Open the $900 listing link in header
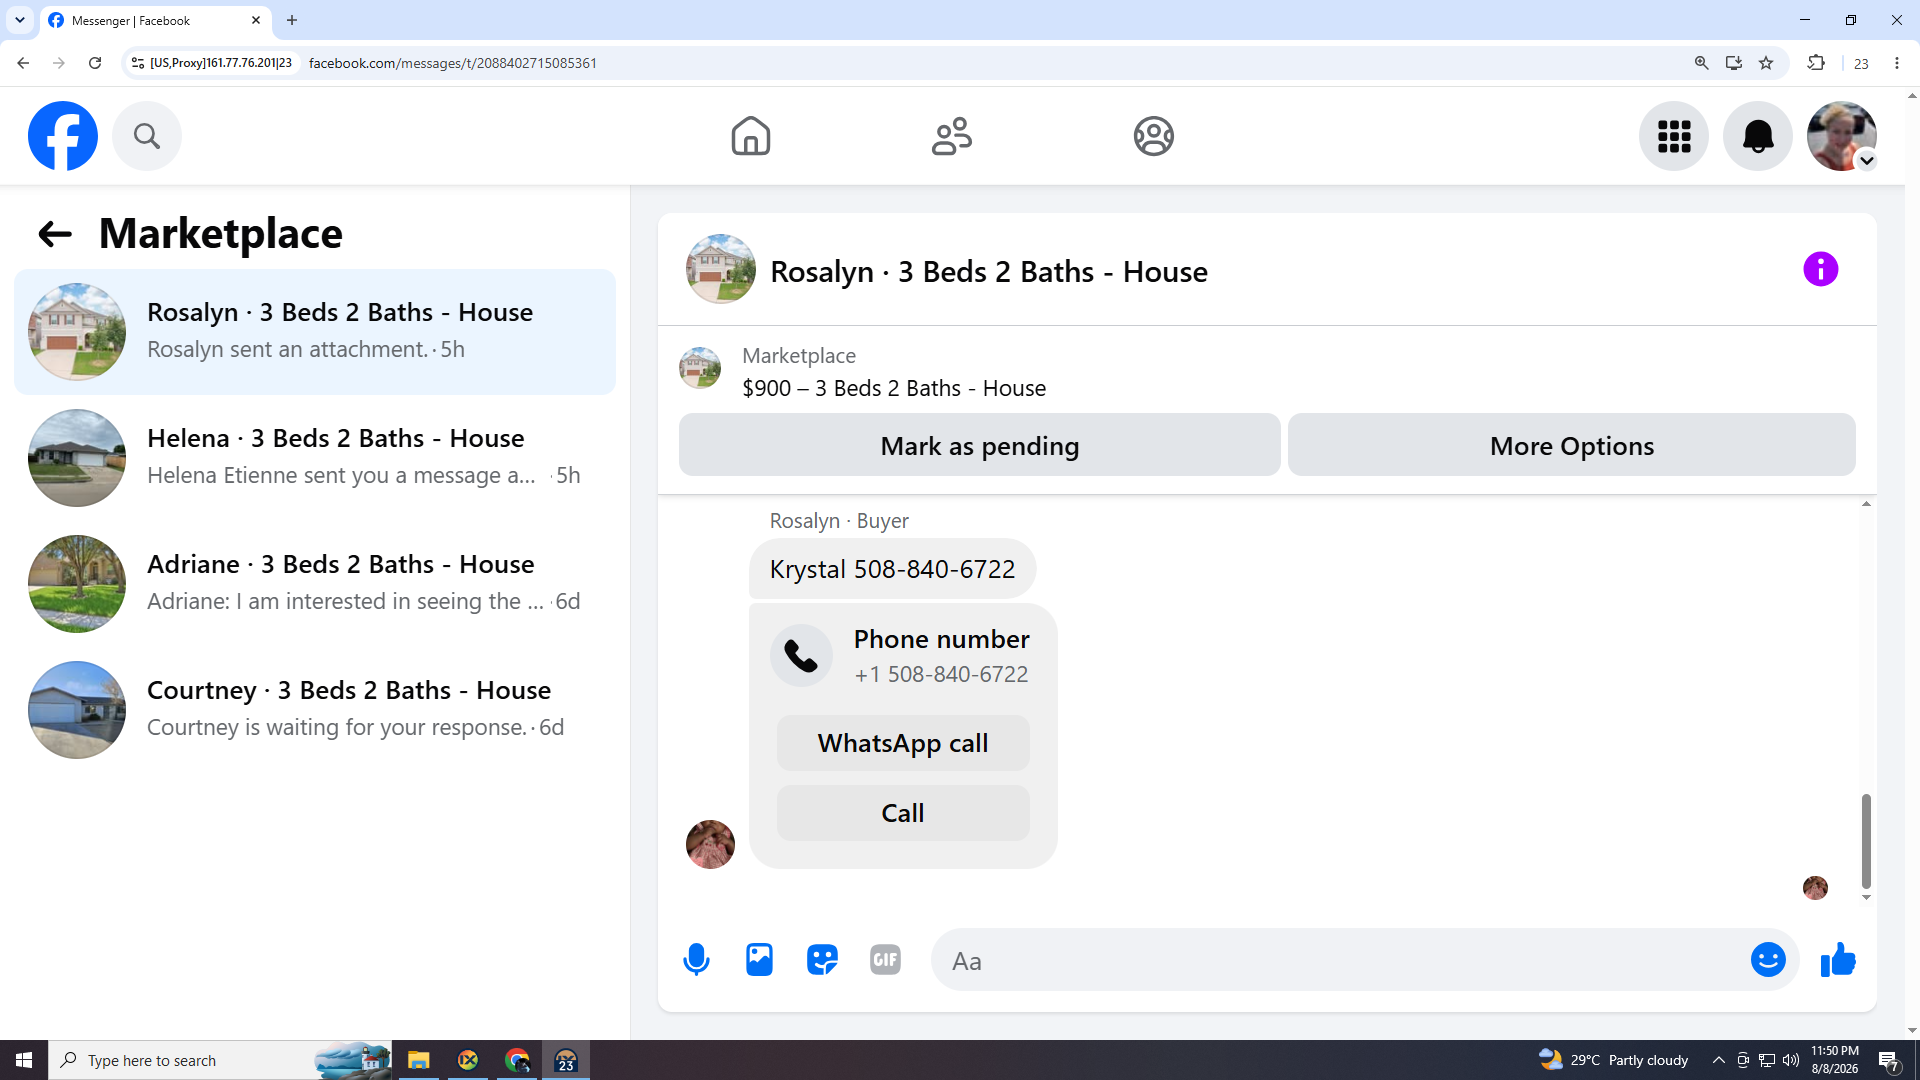The height and width of the screenshot is (1080, 1920). (894, 388)
